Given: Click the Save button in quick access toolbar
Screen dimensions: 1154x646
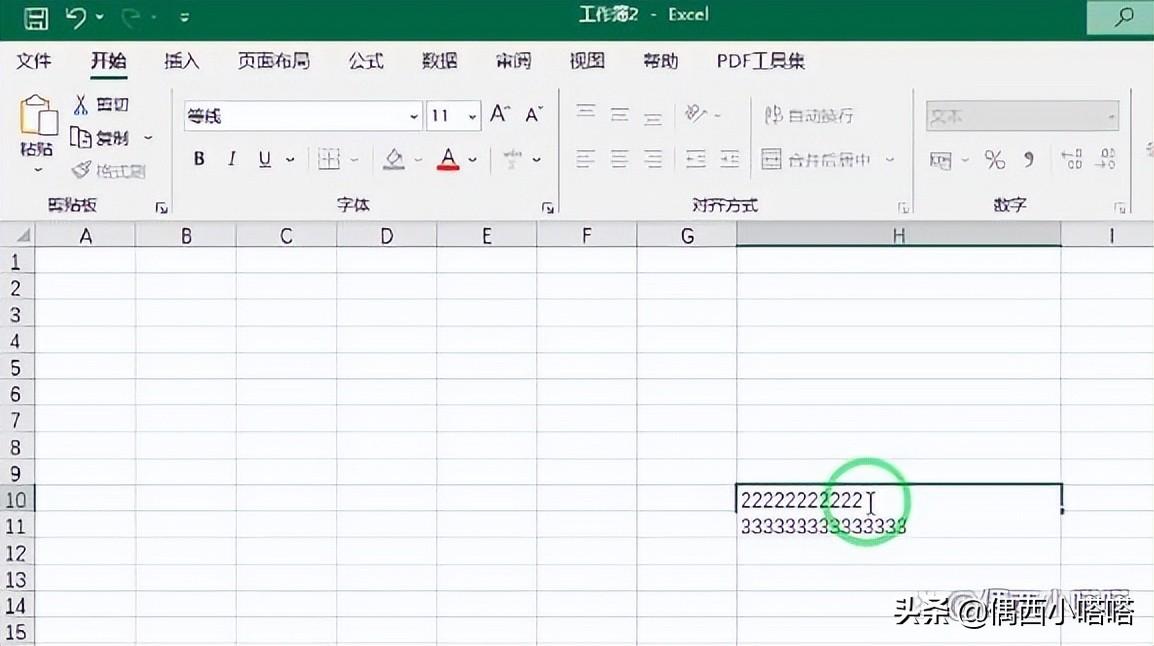Looking at the screenshot, I should [x=36, y=16].
